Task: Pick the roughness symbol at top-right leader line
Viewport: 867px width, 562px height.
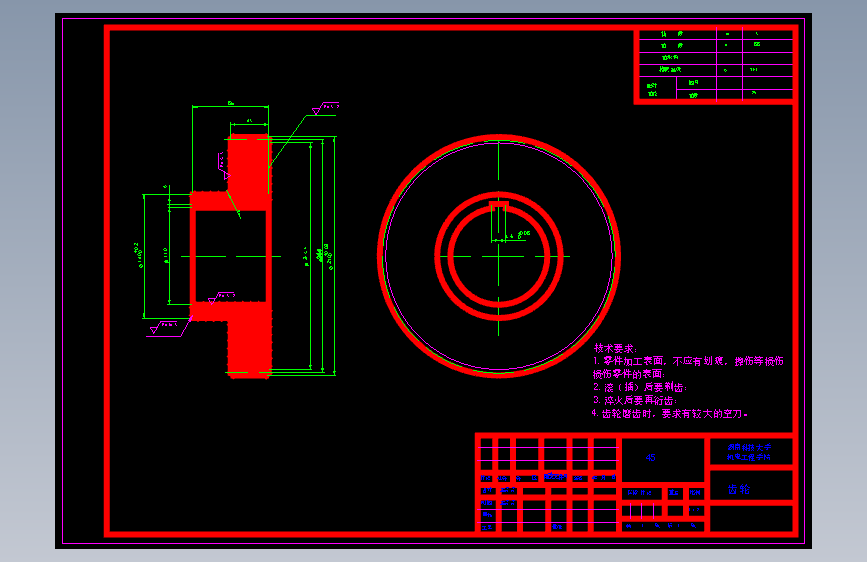Action: point(325,108)
